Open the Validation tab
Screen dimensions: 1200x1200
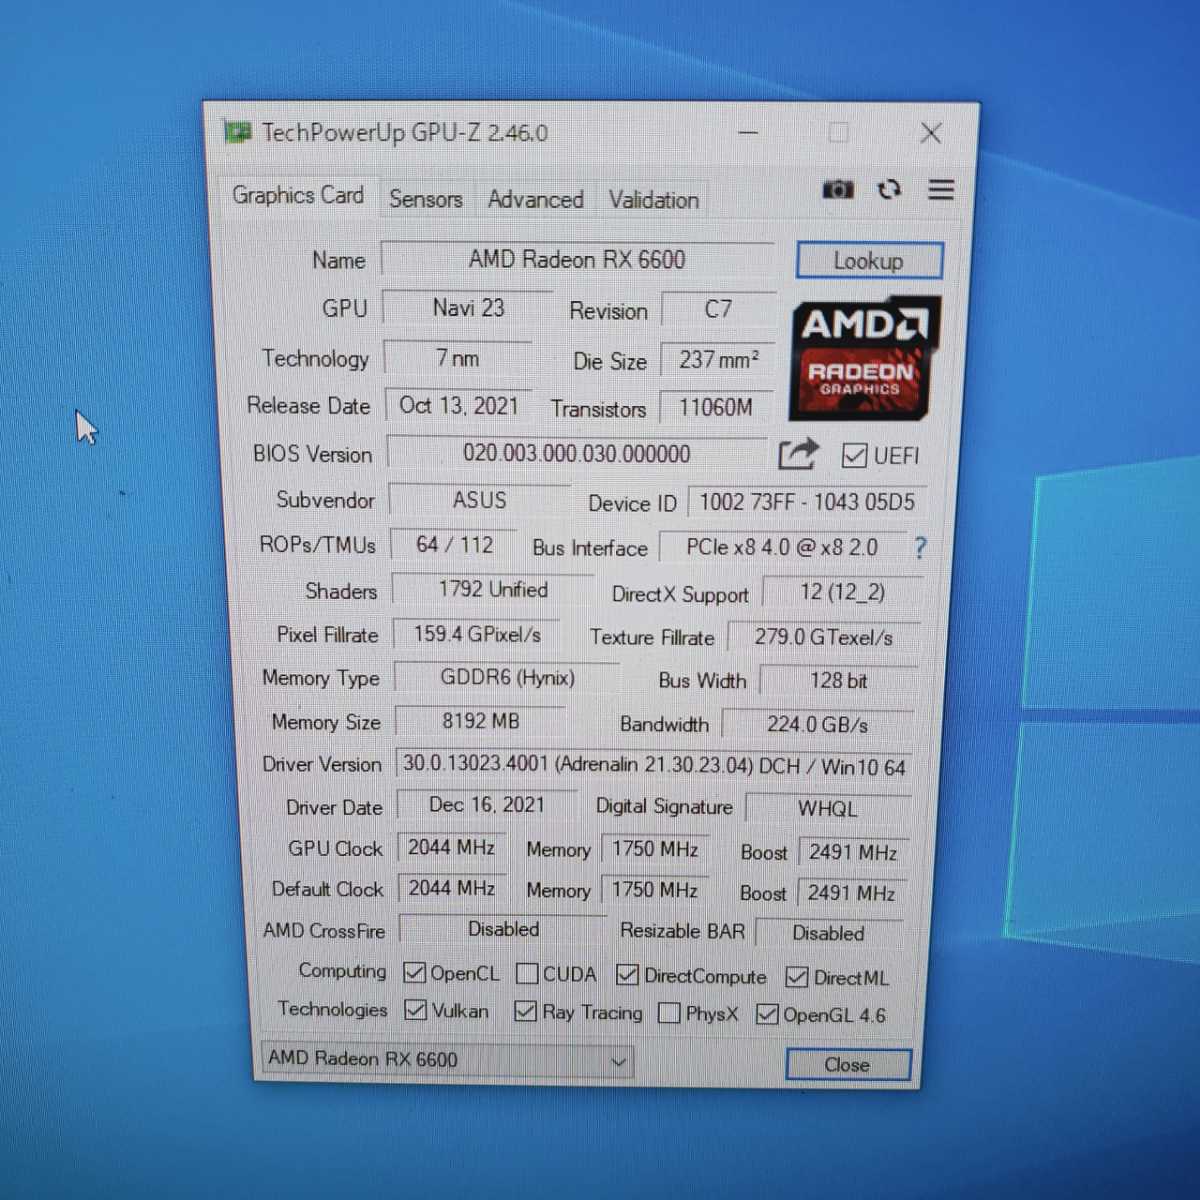click(654, 200)
